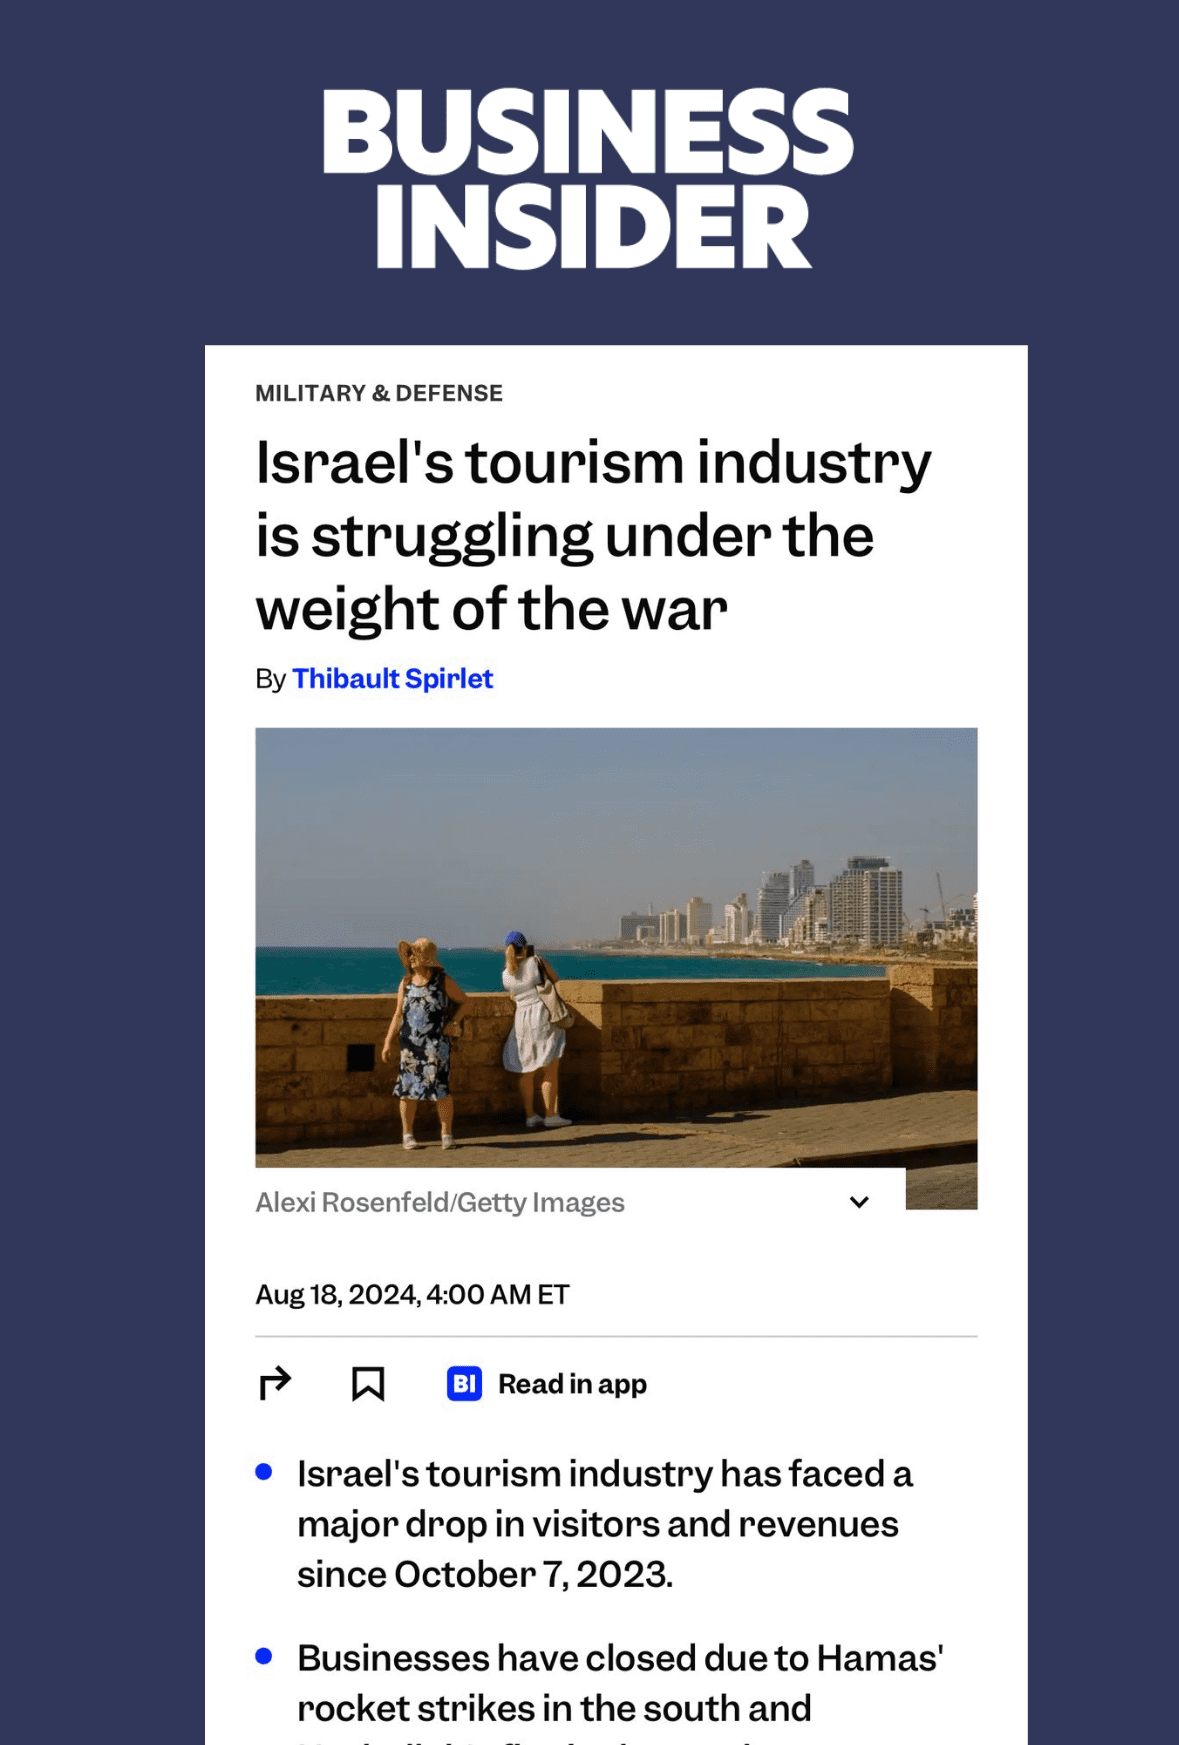Open the article's seaside wall photo

pos(616,947)
